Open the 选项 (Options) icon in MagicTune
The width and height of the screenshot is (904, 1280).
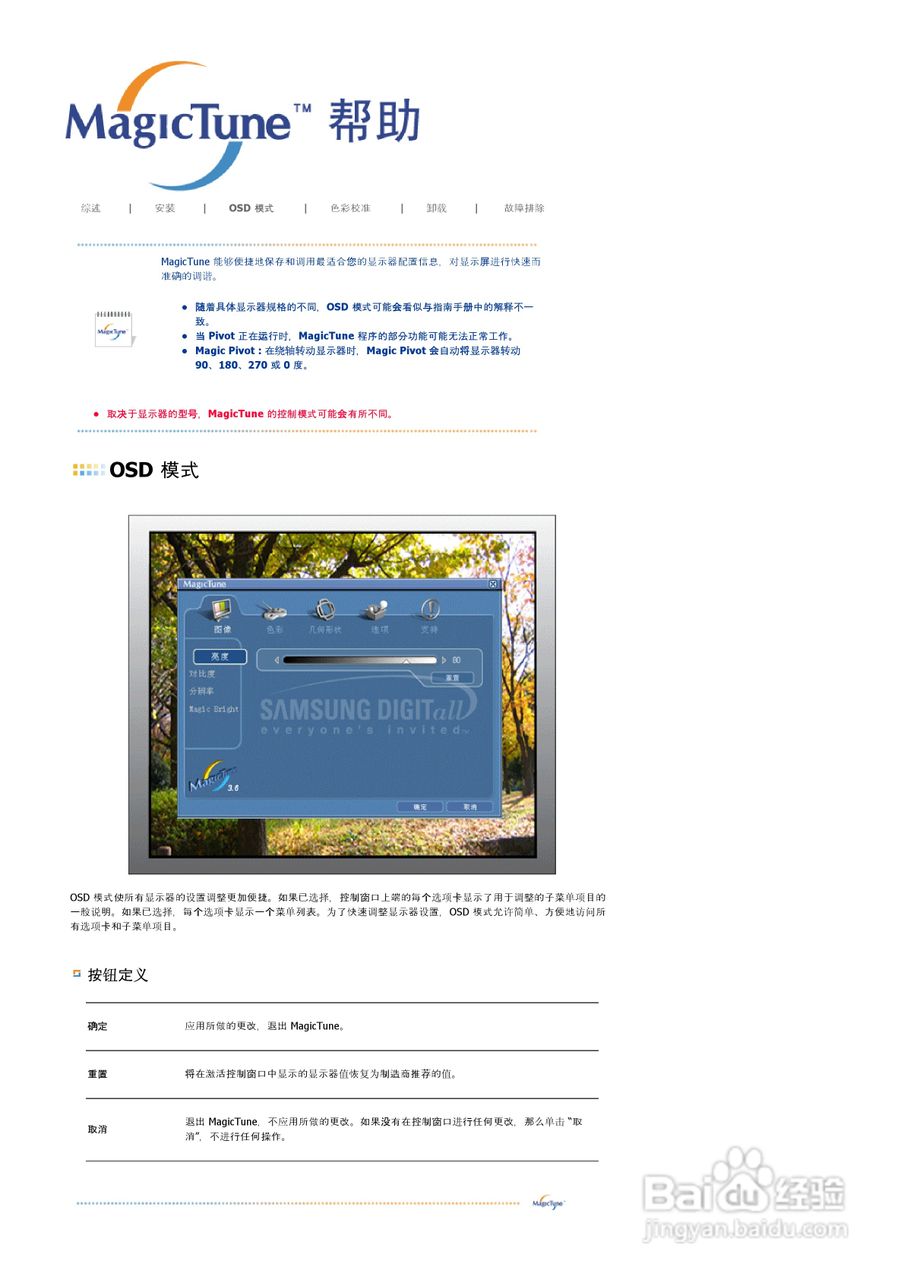click(378, 607)
